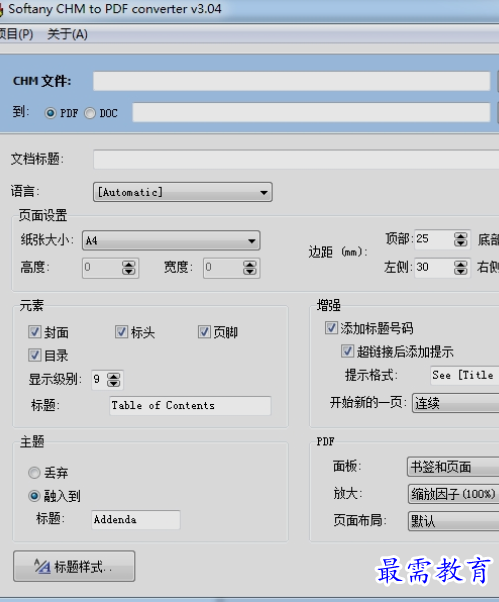Open the 关于(A) menu
Screen dimensions: 499x602
point(67,34)
